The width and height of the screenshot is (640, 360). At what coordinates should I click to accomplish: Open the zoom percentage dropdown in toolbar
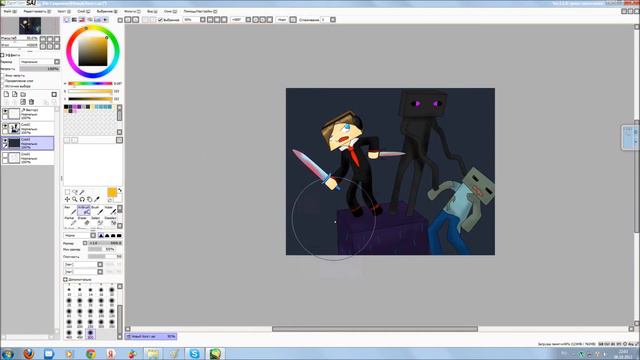point(202,20)
